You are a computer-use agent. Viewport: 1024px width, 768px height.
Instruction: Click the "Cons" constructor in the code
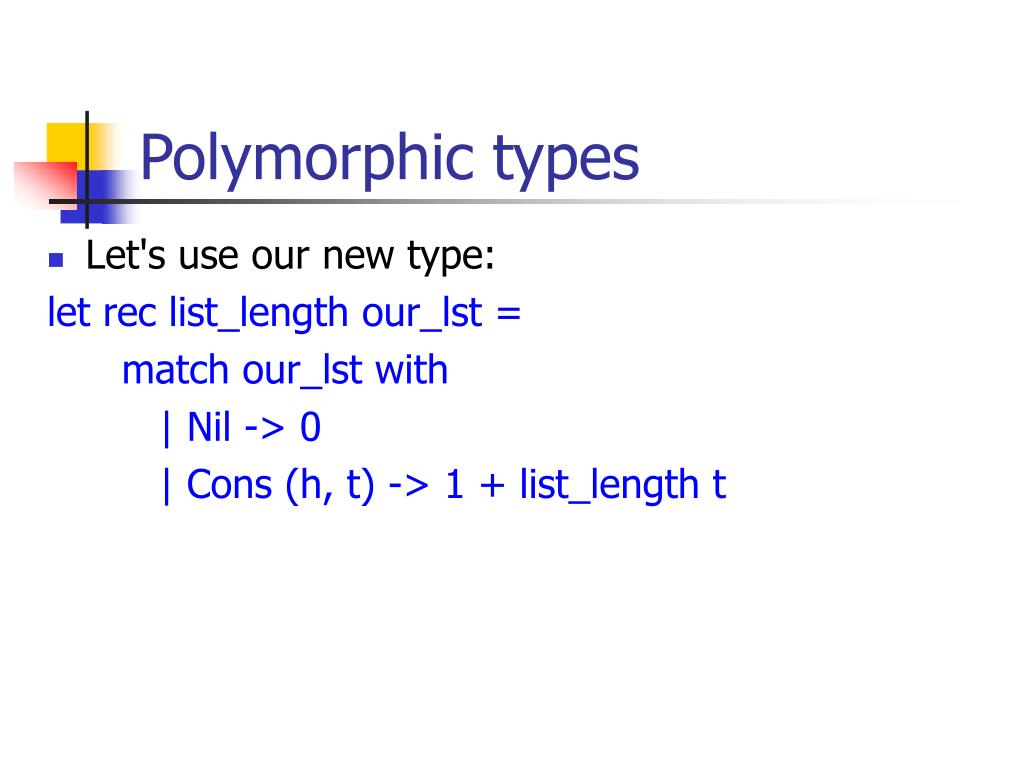click(229, 485)
